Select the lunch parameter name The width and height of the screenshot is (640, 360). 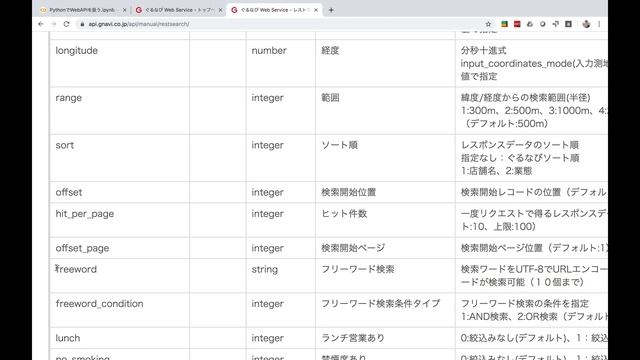tap(68, 338)
